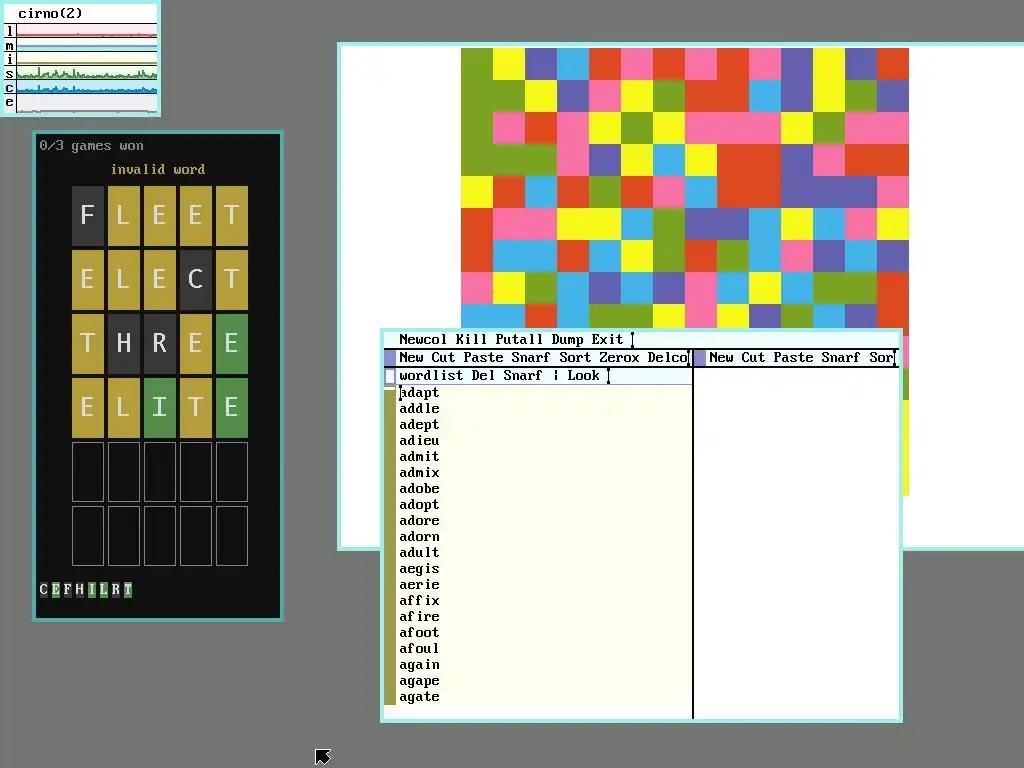The height and width of the screenshot is (768, 1024).
Task: Click the word adobe in the list
Action: point(419,488)
